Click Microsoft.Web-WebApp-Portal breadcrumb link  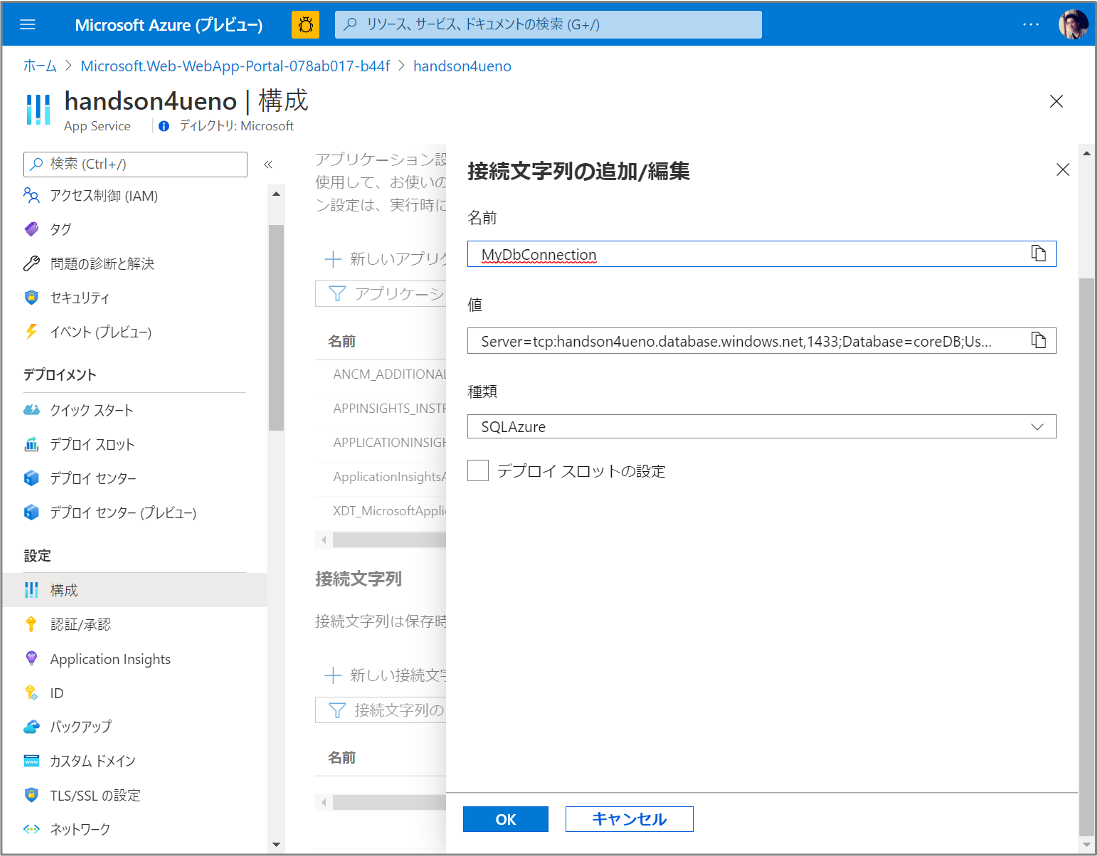[x=235, y=66]
